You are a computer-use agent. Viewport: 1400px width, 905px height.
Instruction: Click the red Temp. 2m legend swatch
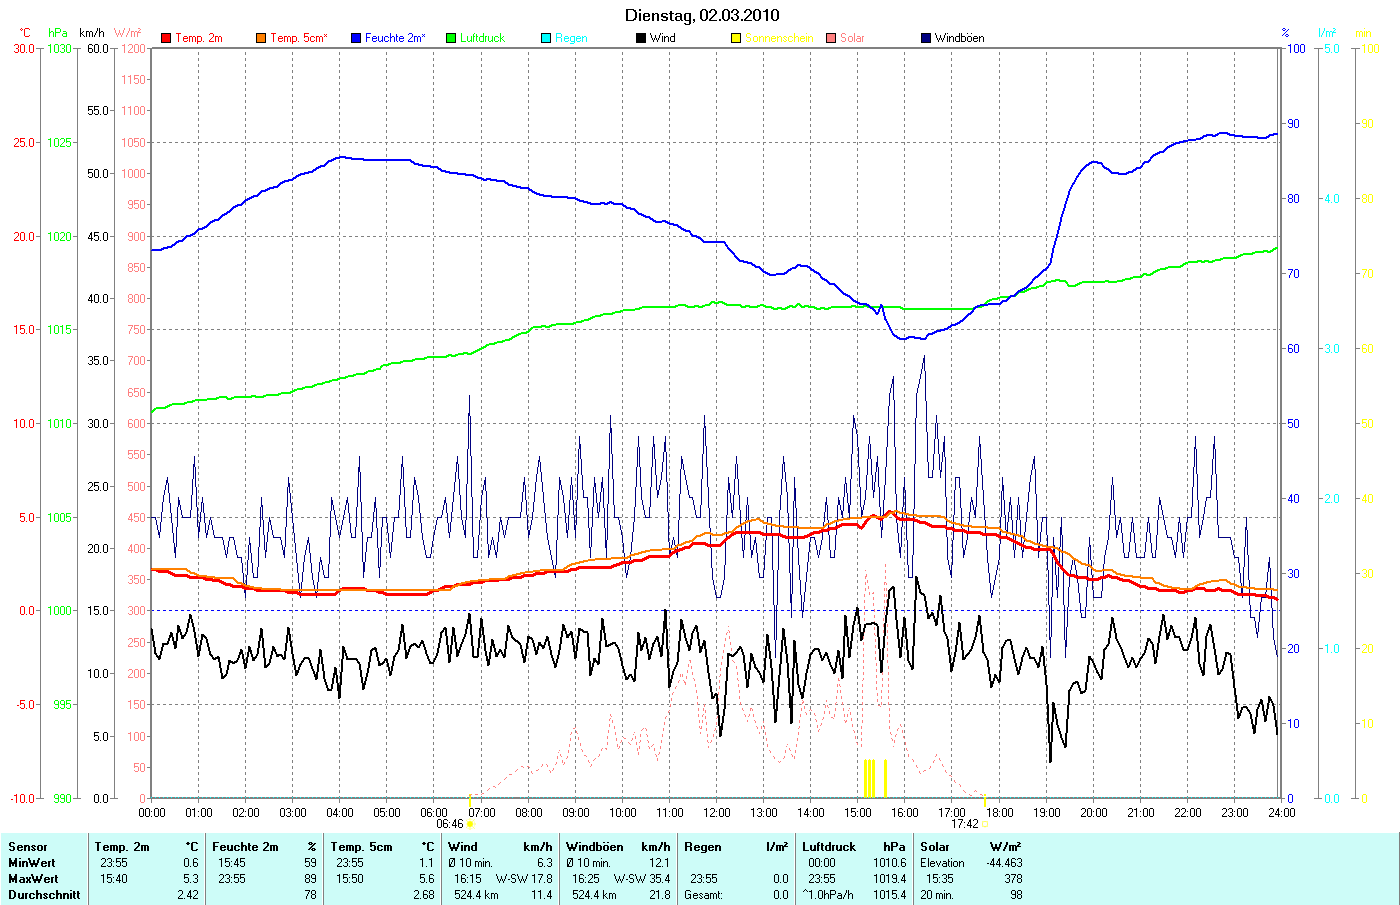click(x=166, y=38)
